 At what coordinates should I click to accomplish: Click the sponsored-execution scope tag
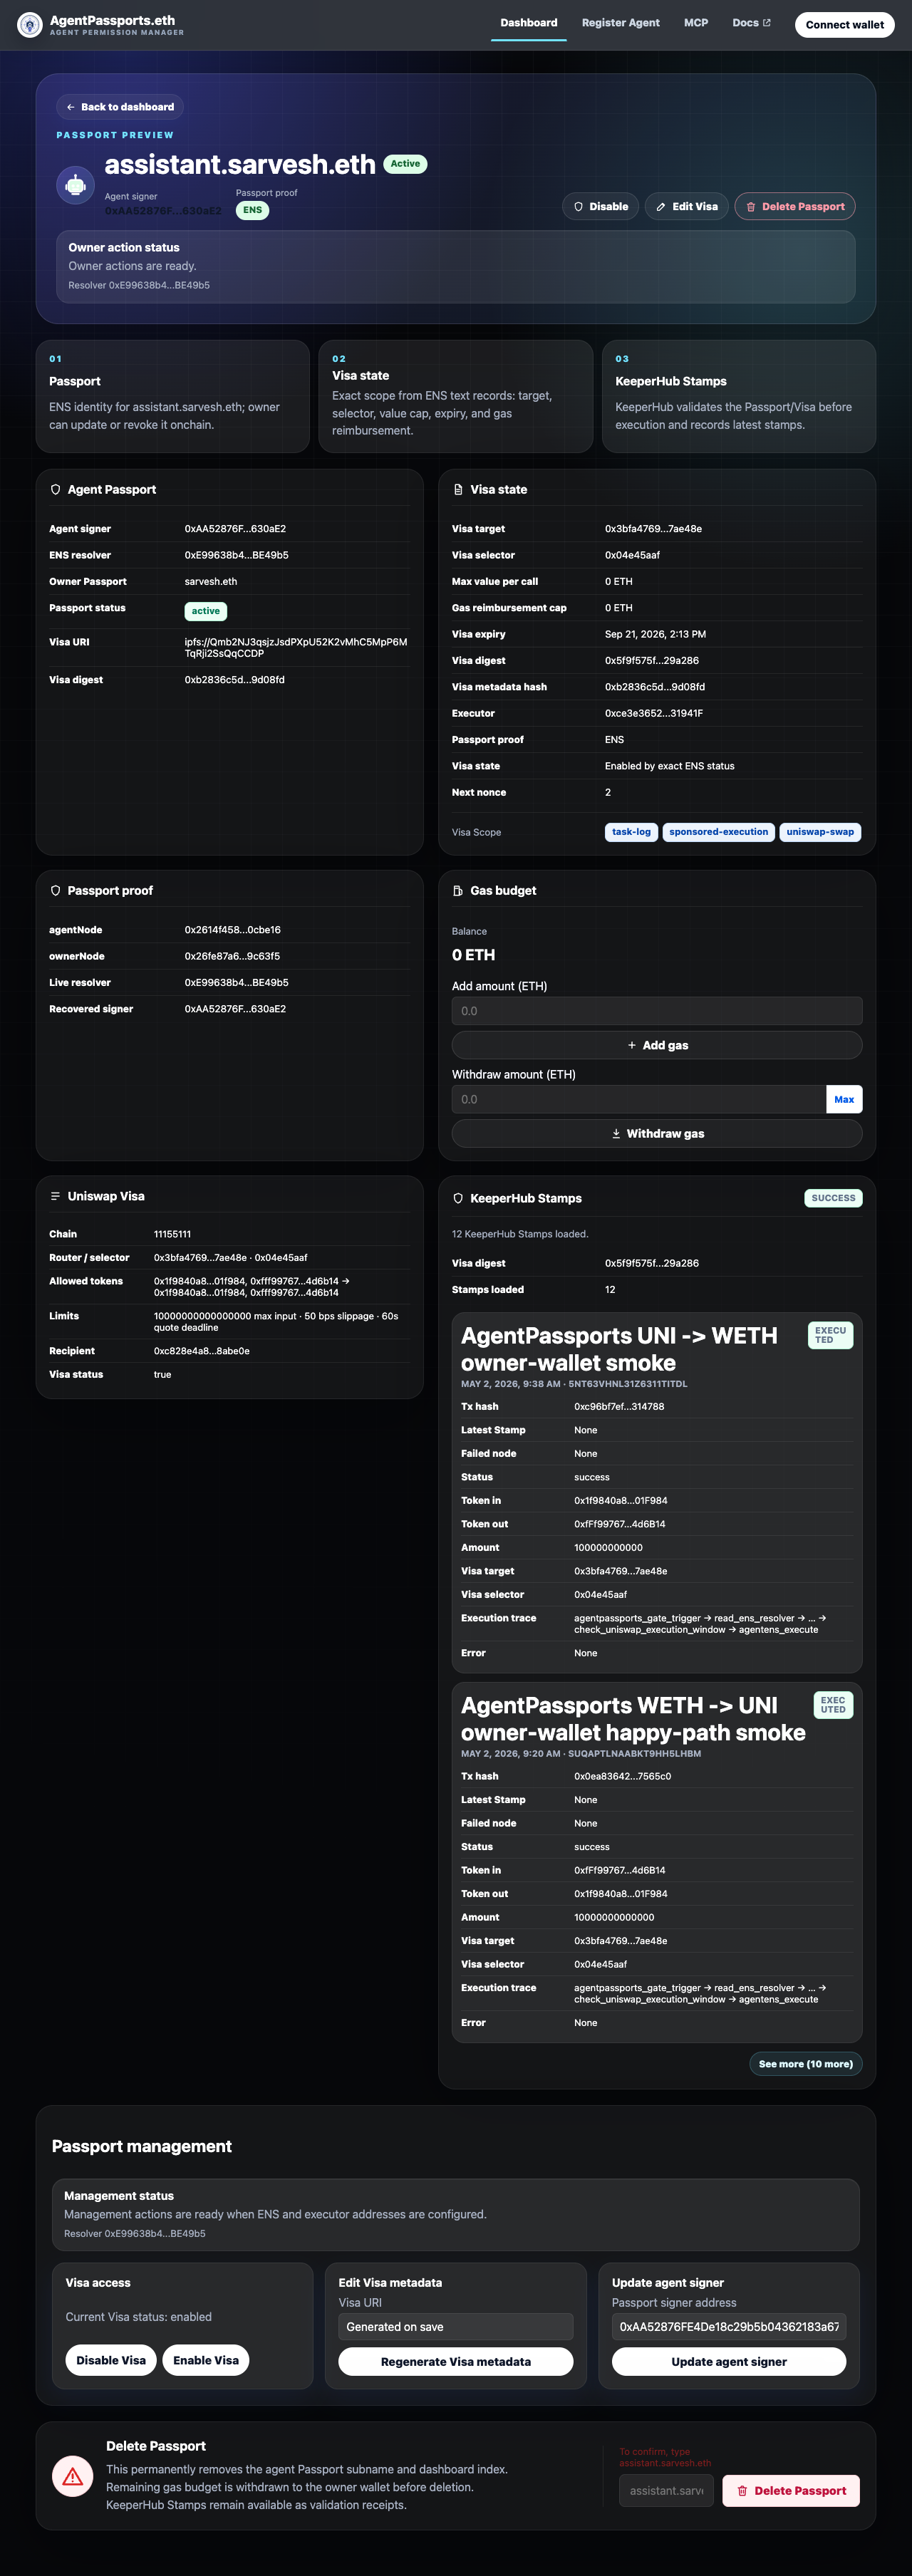click(x=719, y=832)
